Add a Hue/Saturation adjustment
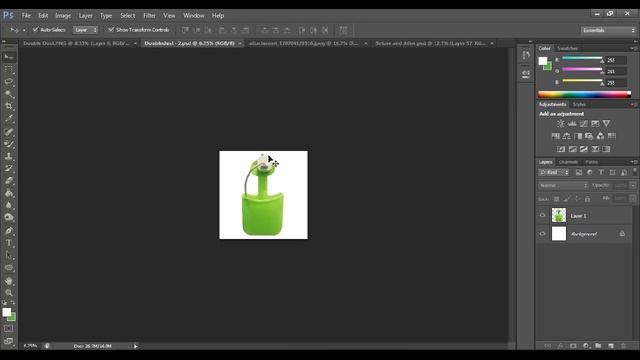 [x=556, y=136]
